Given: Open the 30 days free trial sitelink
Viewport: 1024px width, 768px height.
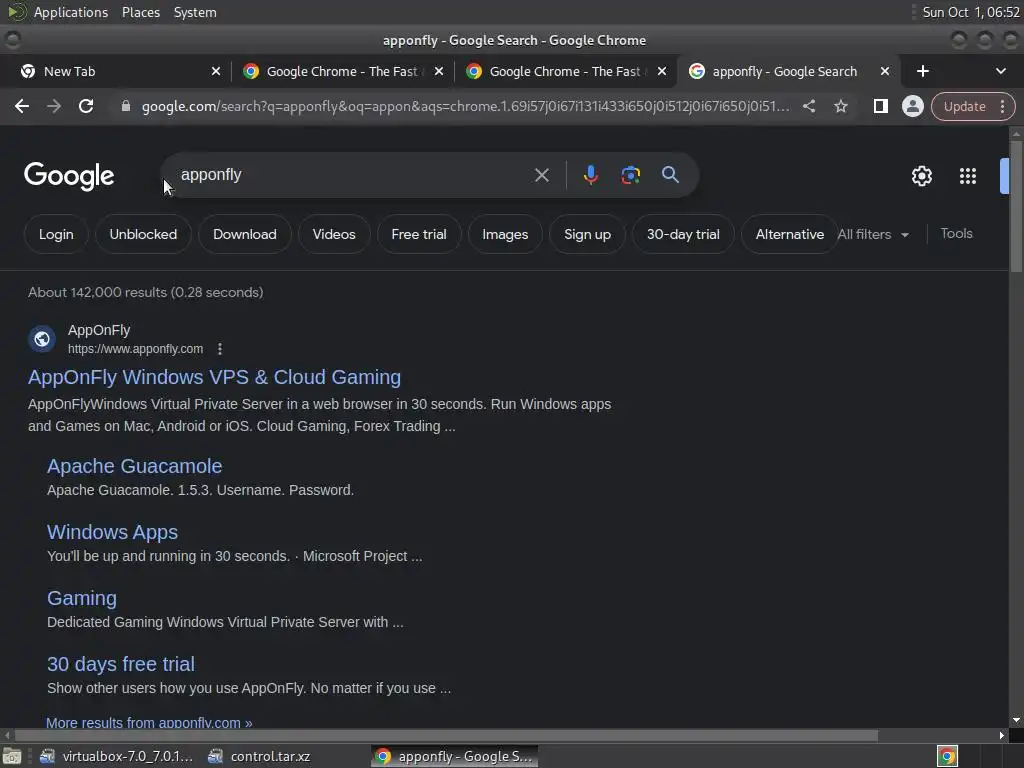Looking at the screenshot, I should [x=121, y=664].
